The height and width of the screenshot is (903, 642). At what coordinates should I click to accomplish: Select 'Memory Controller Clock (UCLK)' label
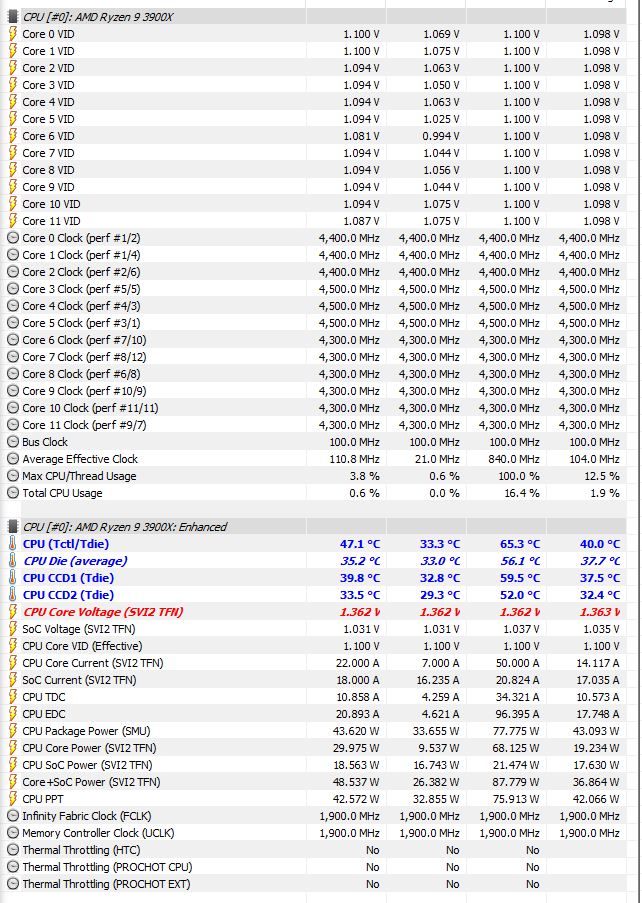98,833
